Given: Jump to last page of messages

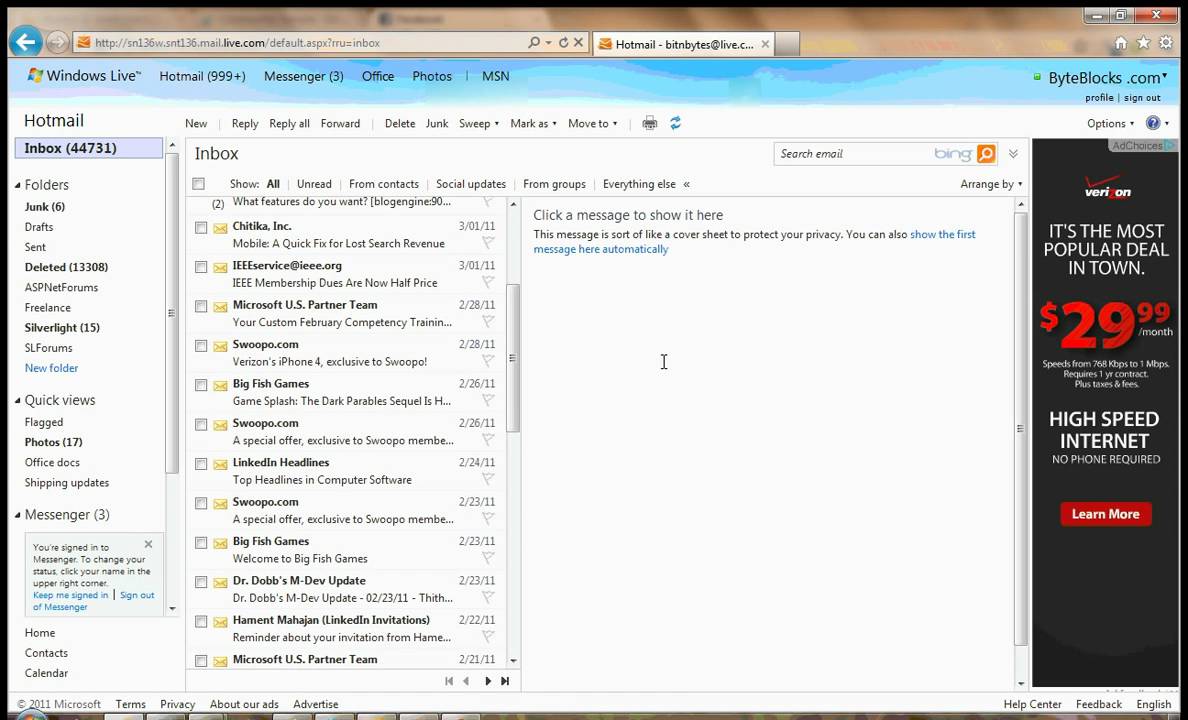Looking at the screenshot, I should coord(505,681).
